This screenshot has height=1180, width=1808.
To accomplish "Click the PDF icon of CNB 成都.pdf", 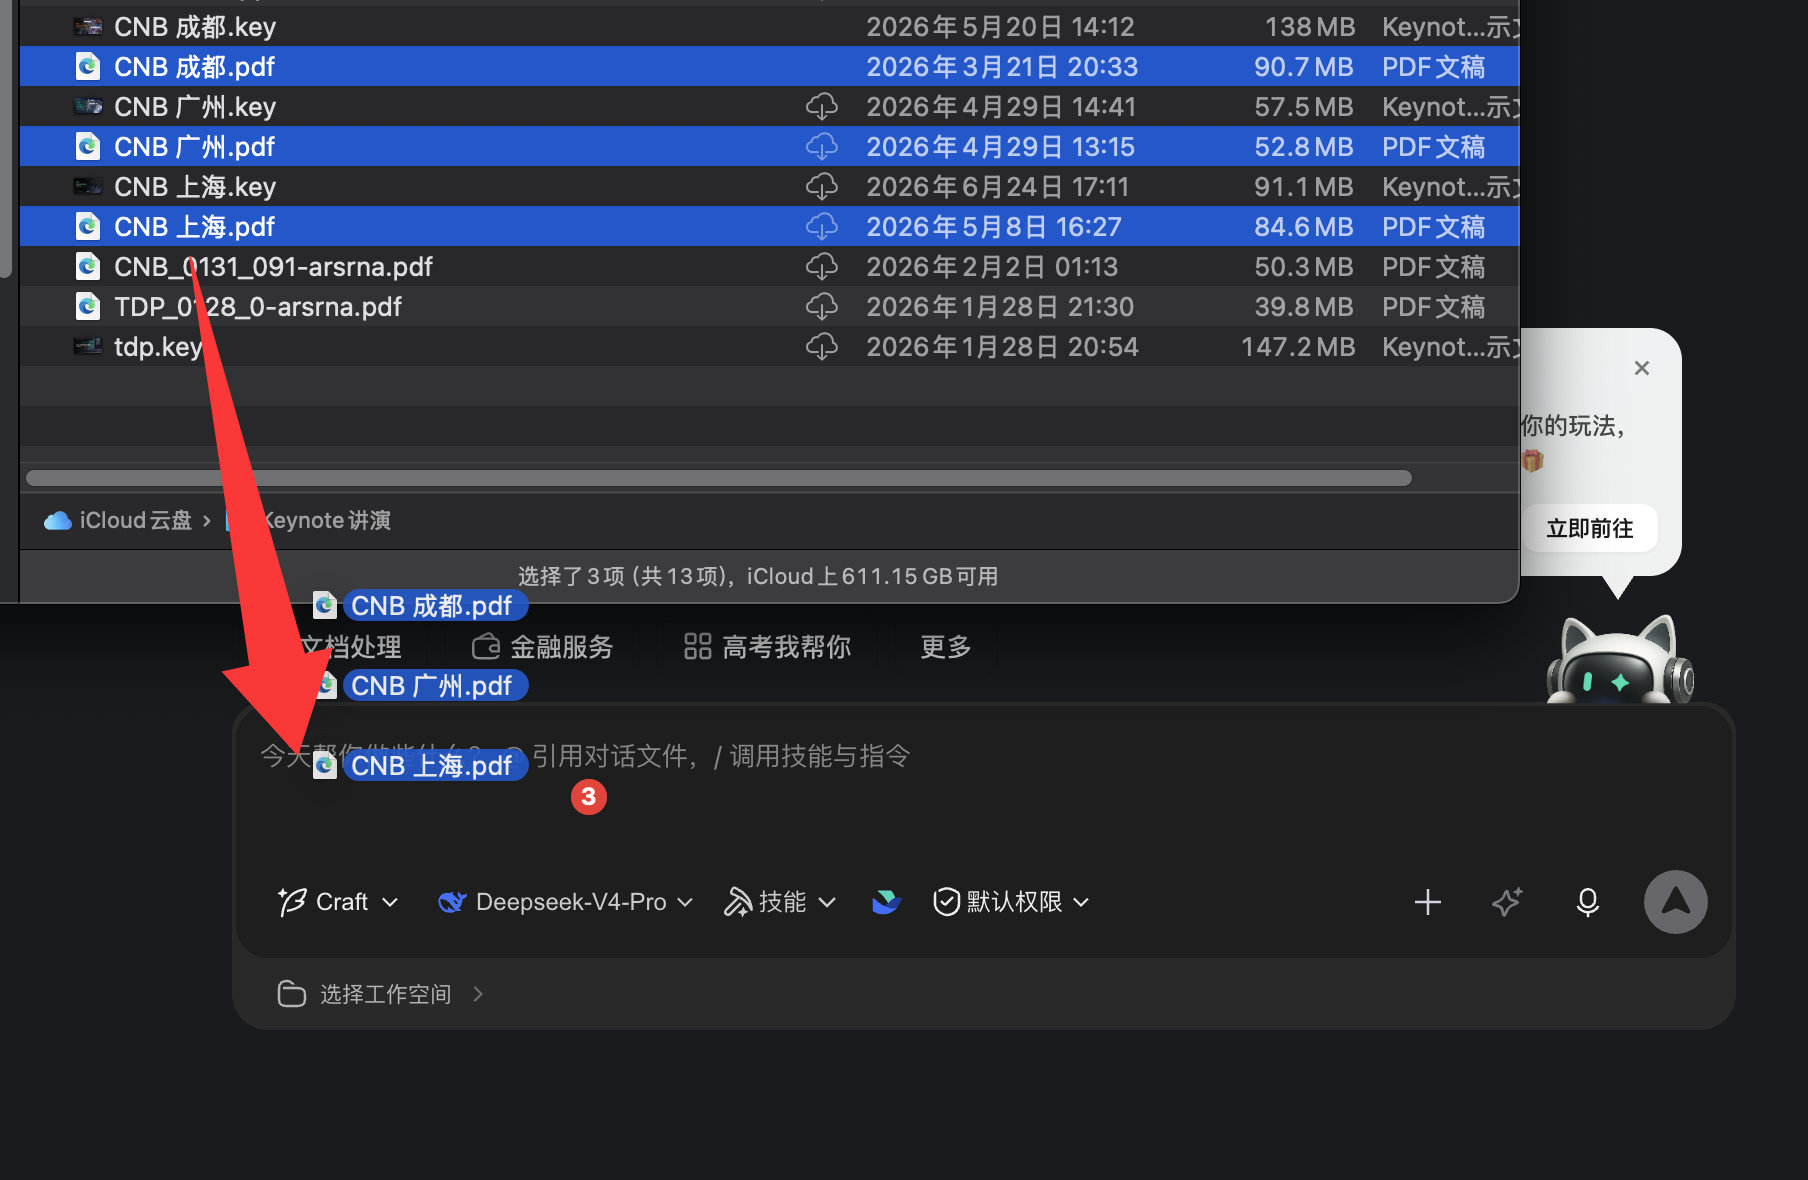I will 88,67.
